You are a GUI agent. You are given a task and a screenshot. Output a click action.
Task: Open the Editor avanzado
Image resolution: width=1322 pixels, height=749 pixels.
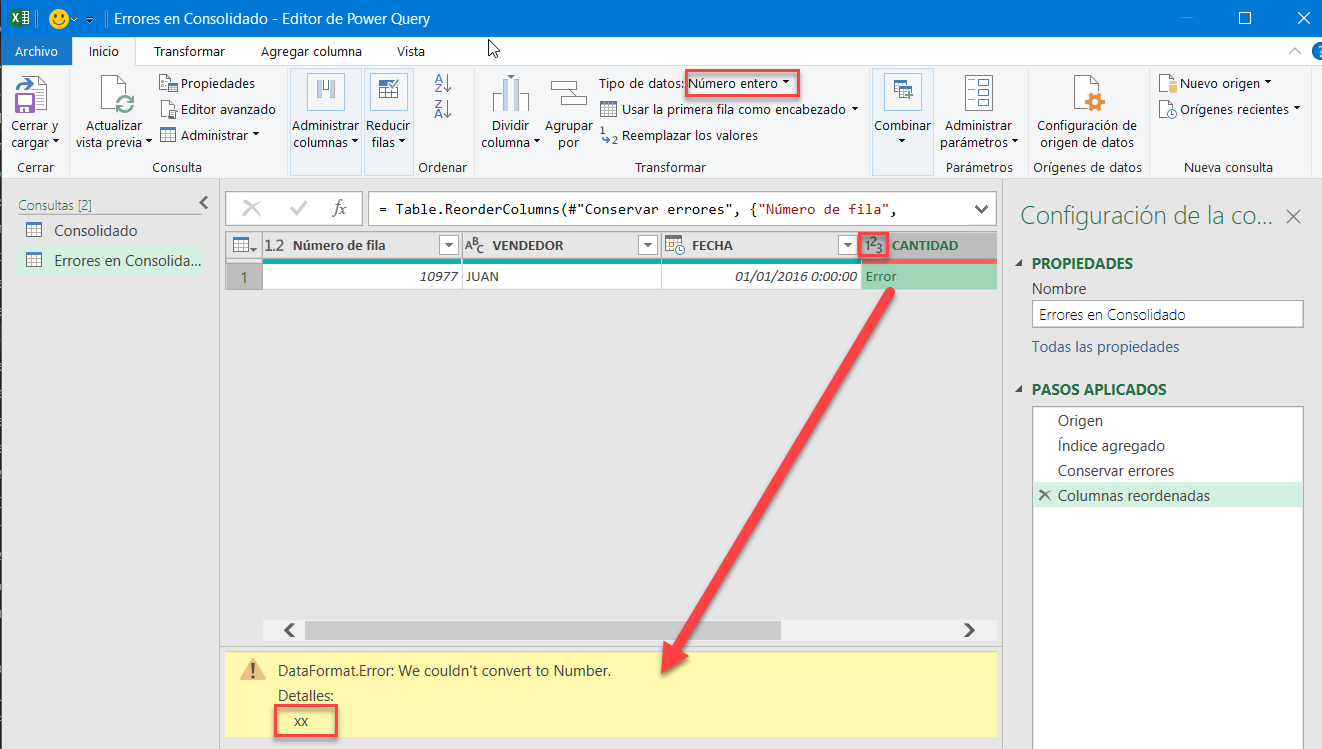click(217, 109)
